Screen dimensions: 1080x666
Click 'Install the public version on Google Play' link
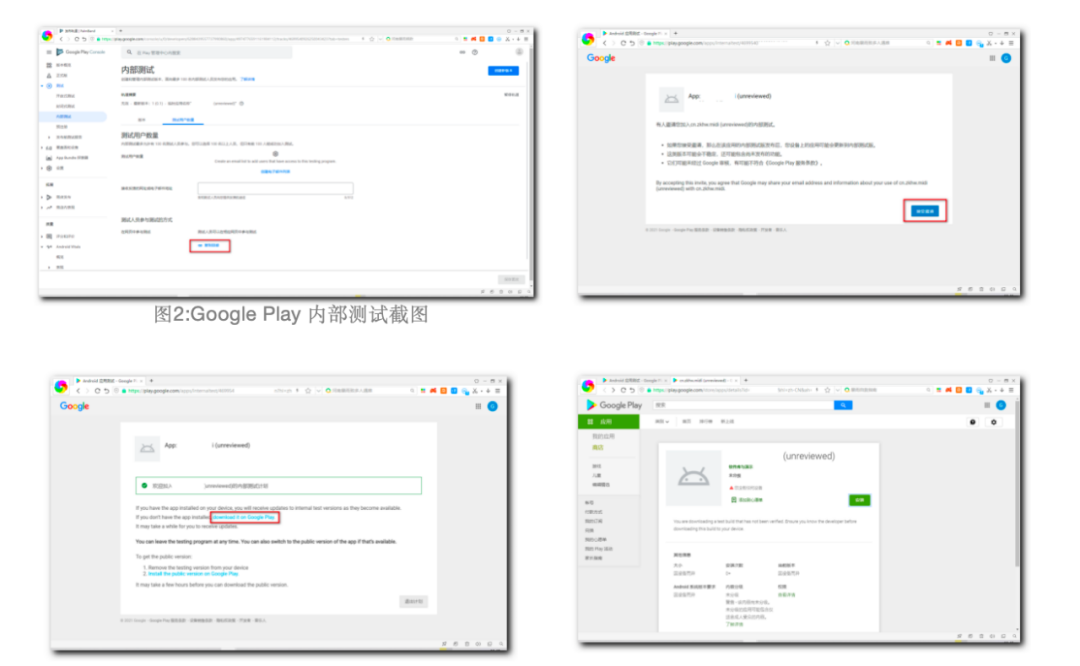(x=194, y=574)
